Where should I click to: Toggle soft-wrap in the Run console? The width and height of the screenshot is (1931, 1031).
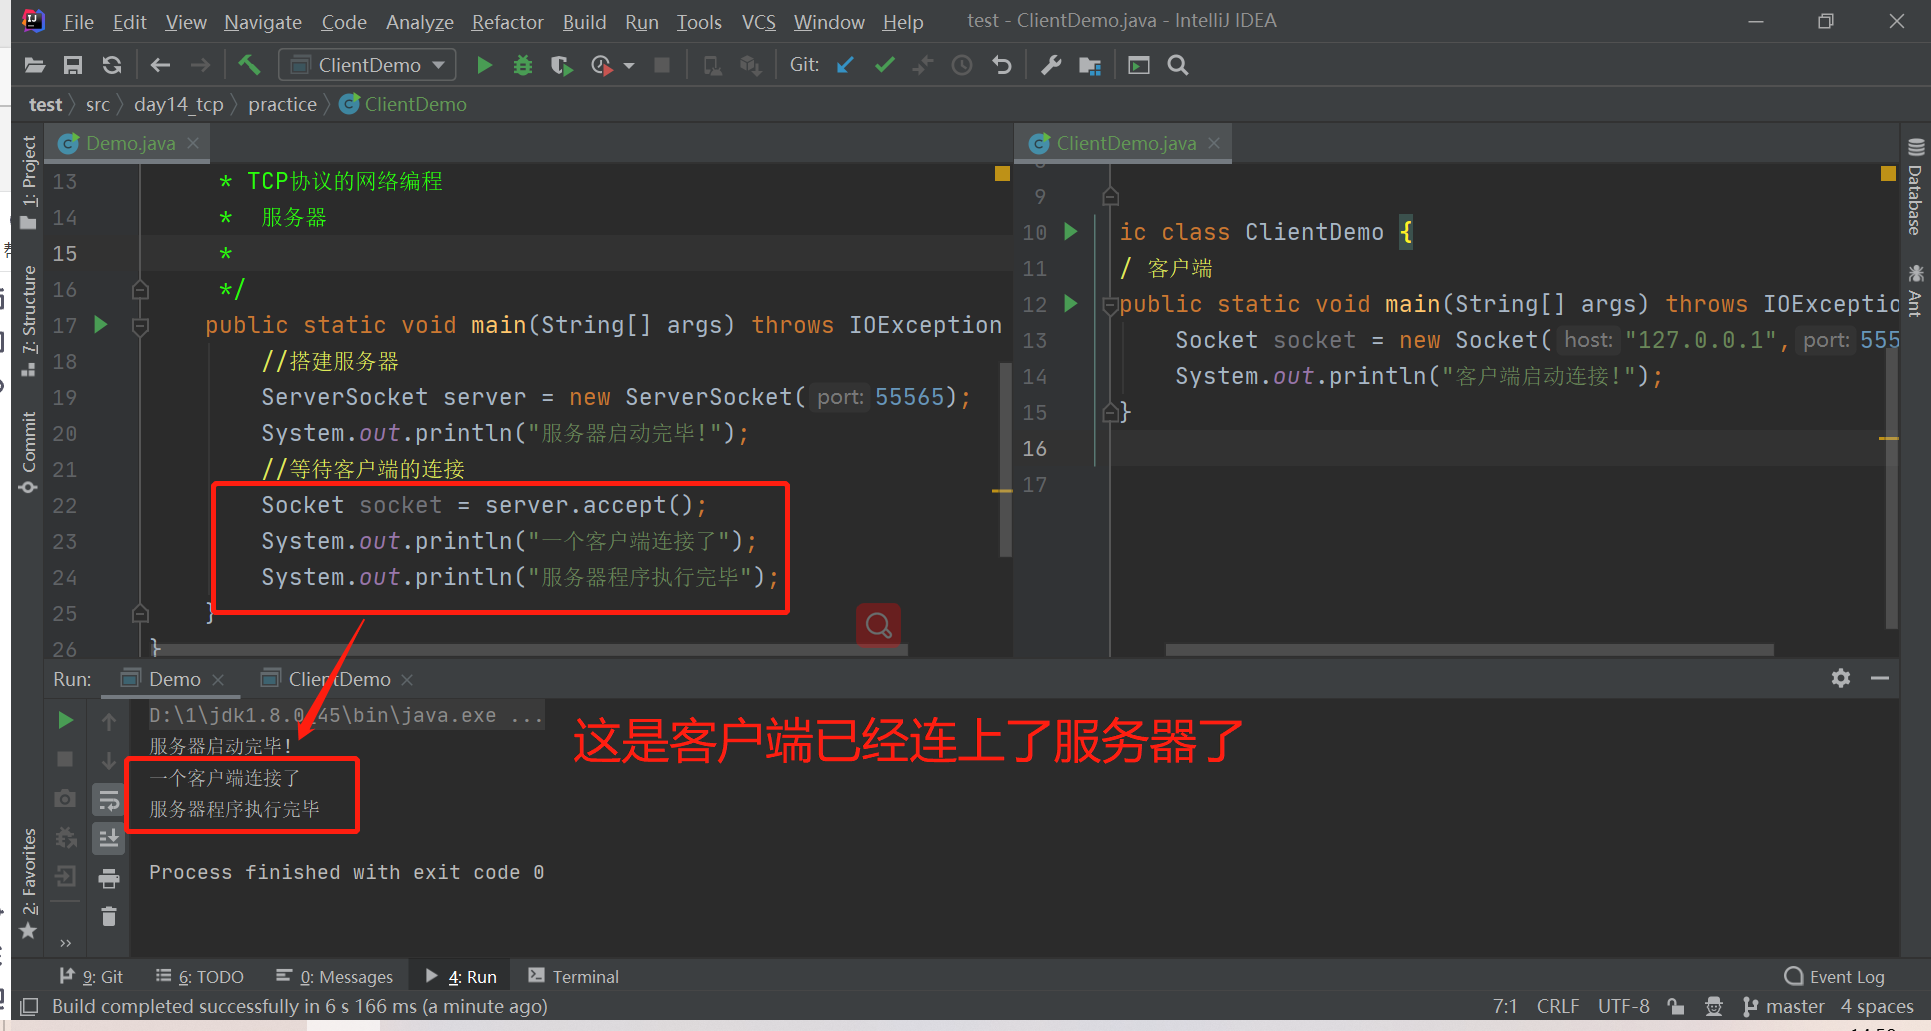109,799
